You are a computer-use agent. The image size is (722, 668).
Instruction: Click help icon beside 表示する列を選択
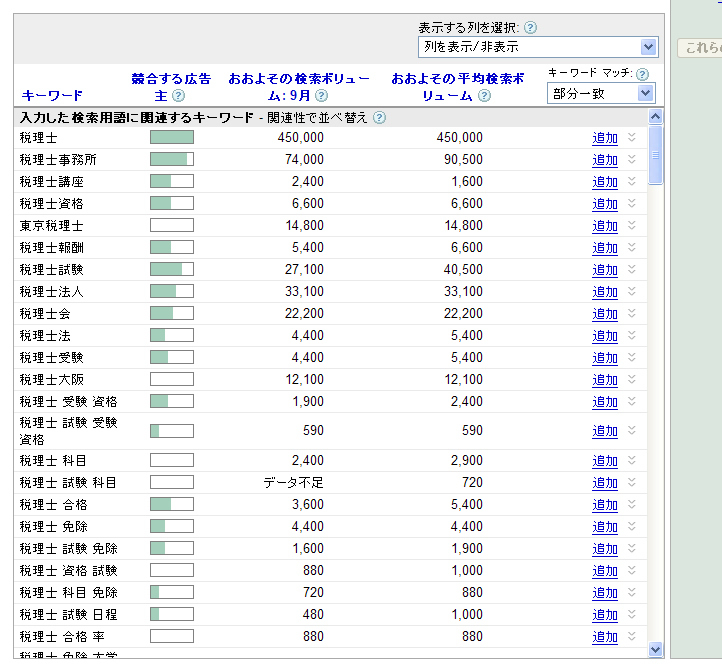click(530, 28)
